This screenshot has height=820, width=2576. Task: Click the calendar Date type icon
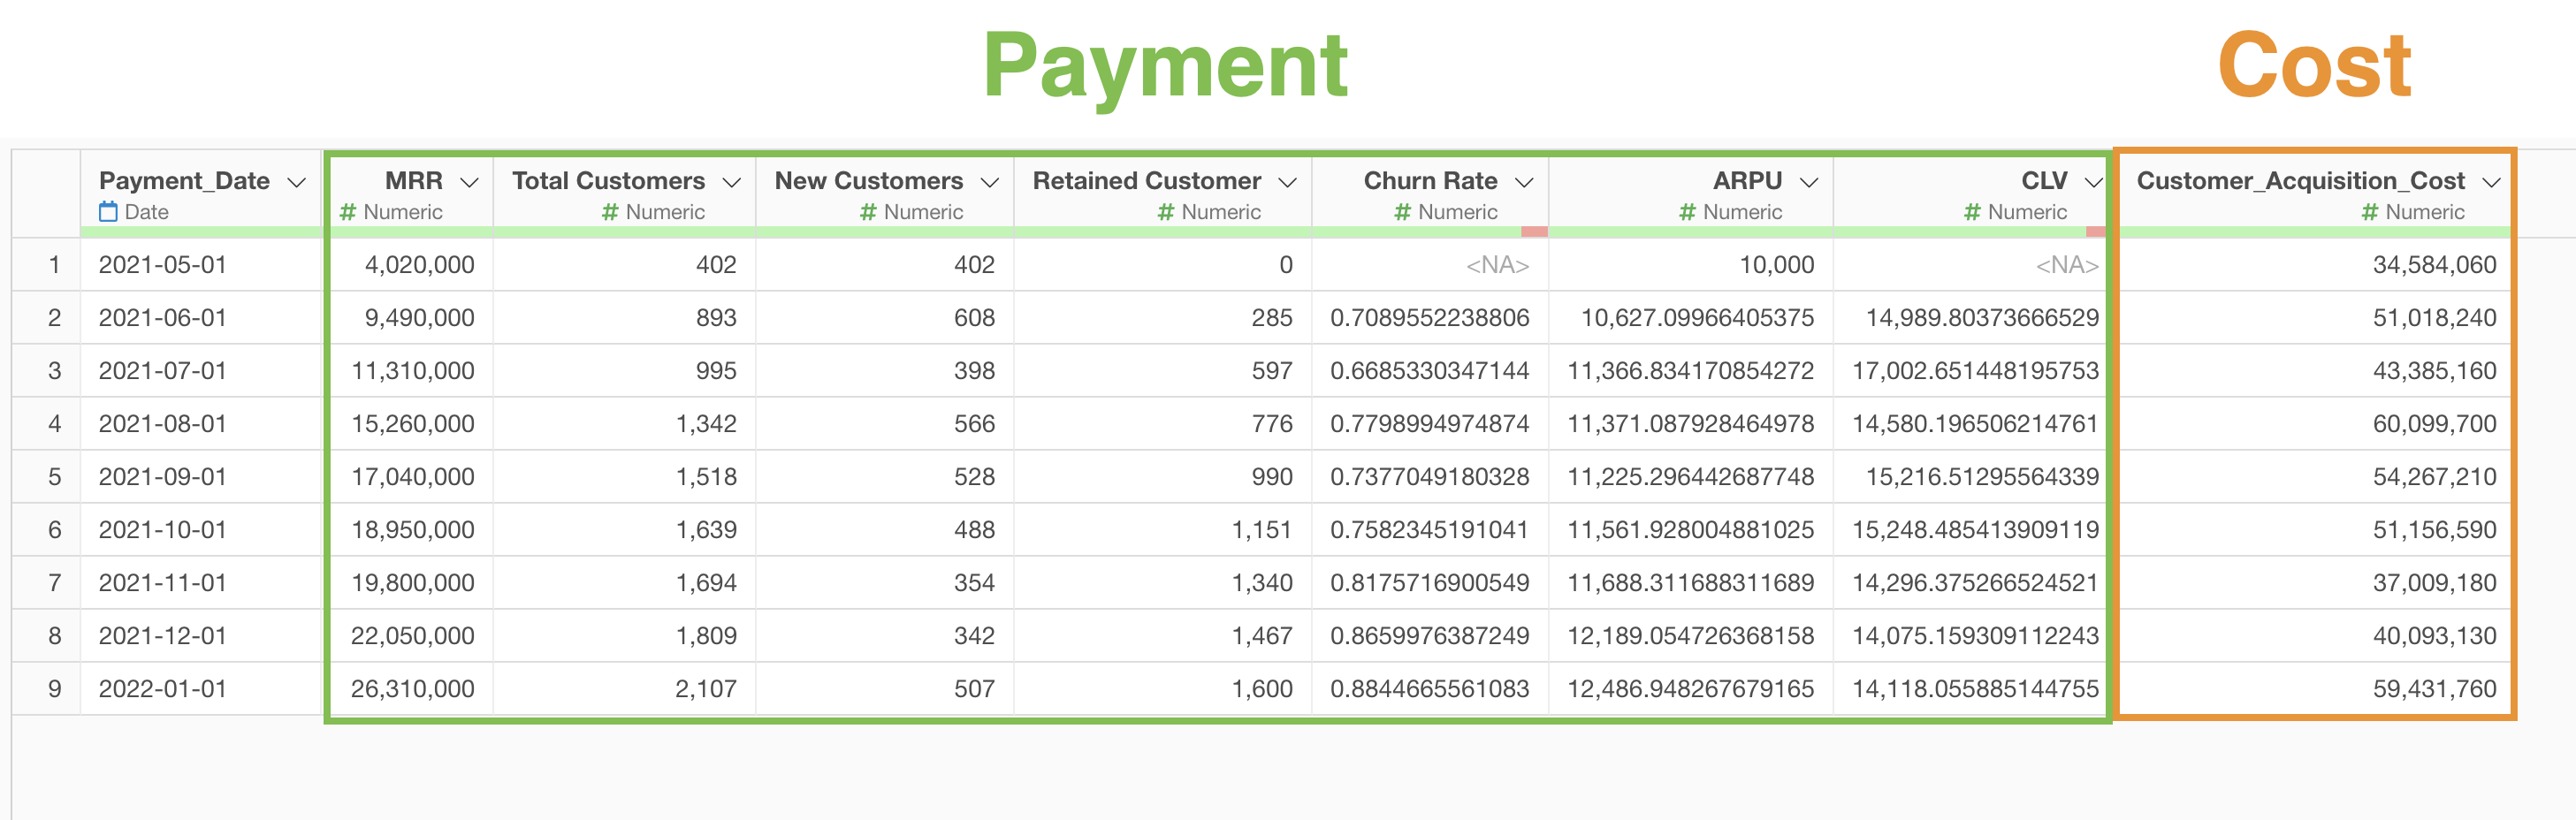point(108,212)
